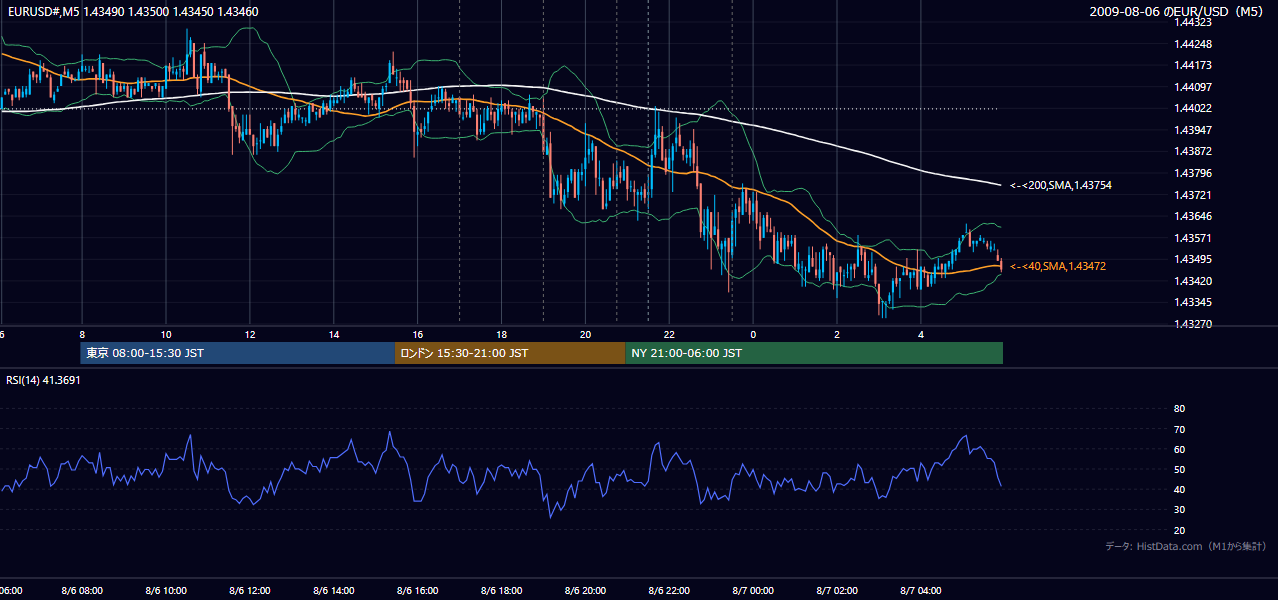Click hour tick 0 under the price chart
The image size is (1278, 600).
(x=754, y=334)
